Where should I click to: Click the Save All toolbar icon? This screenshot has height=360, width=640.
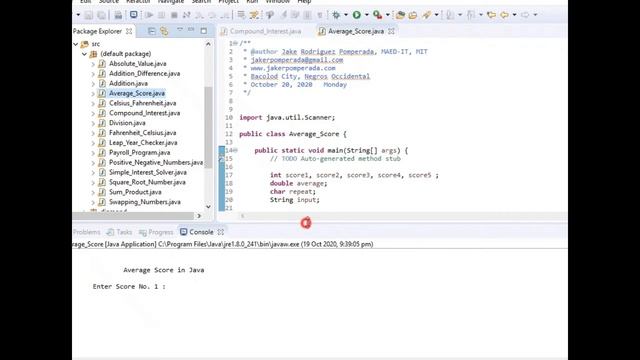click(101, 15)
